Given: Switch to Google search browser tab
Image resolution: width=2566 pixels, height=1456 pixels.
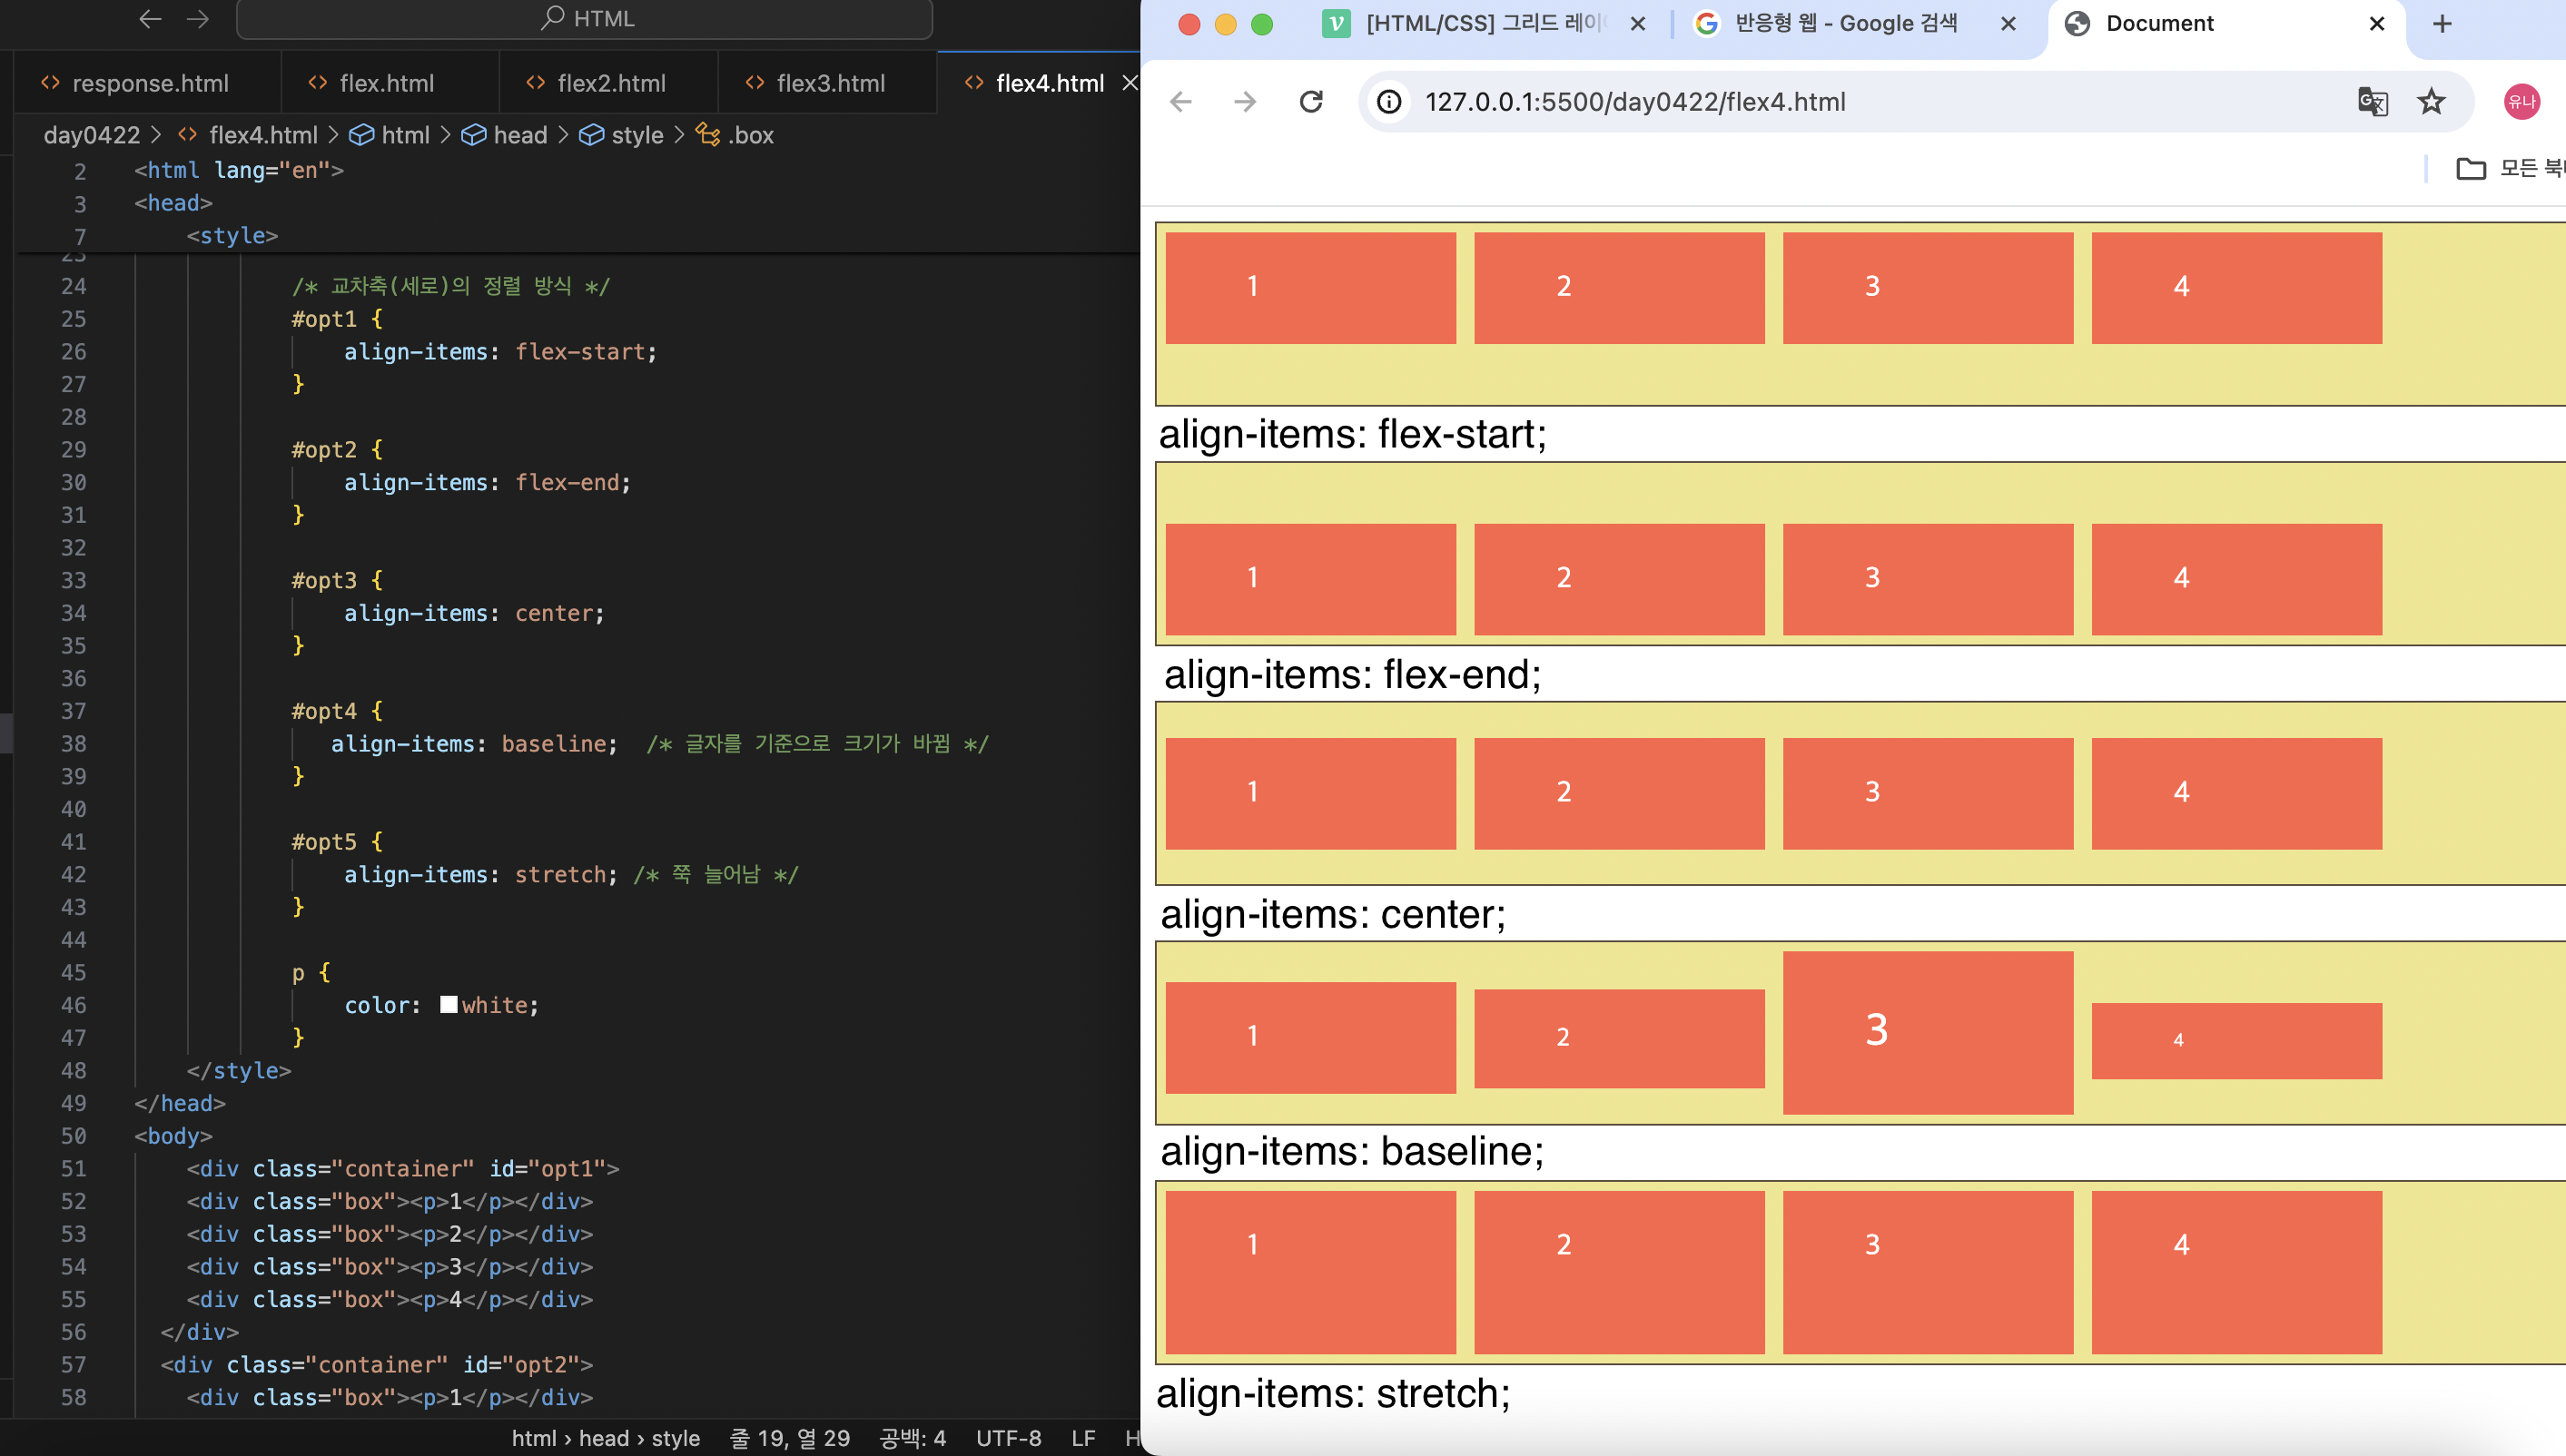Looking at the screenshot, I should pyautogui.click(x=1843, y=24).
